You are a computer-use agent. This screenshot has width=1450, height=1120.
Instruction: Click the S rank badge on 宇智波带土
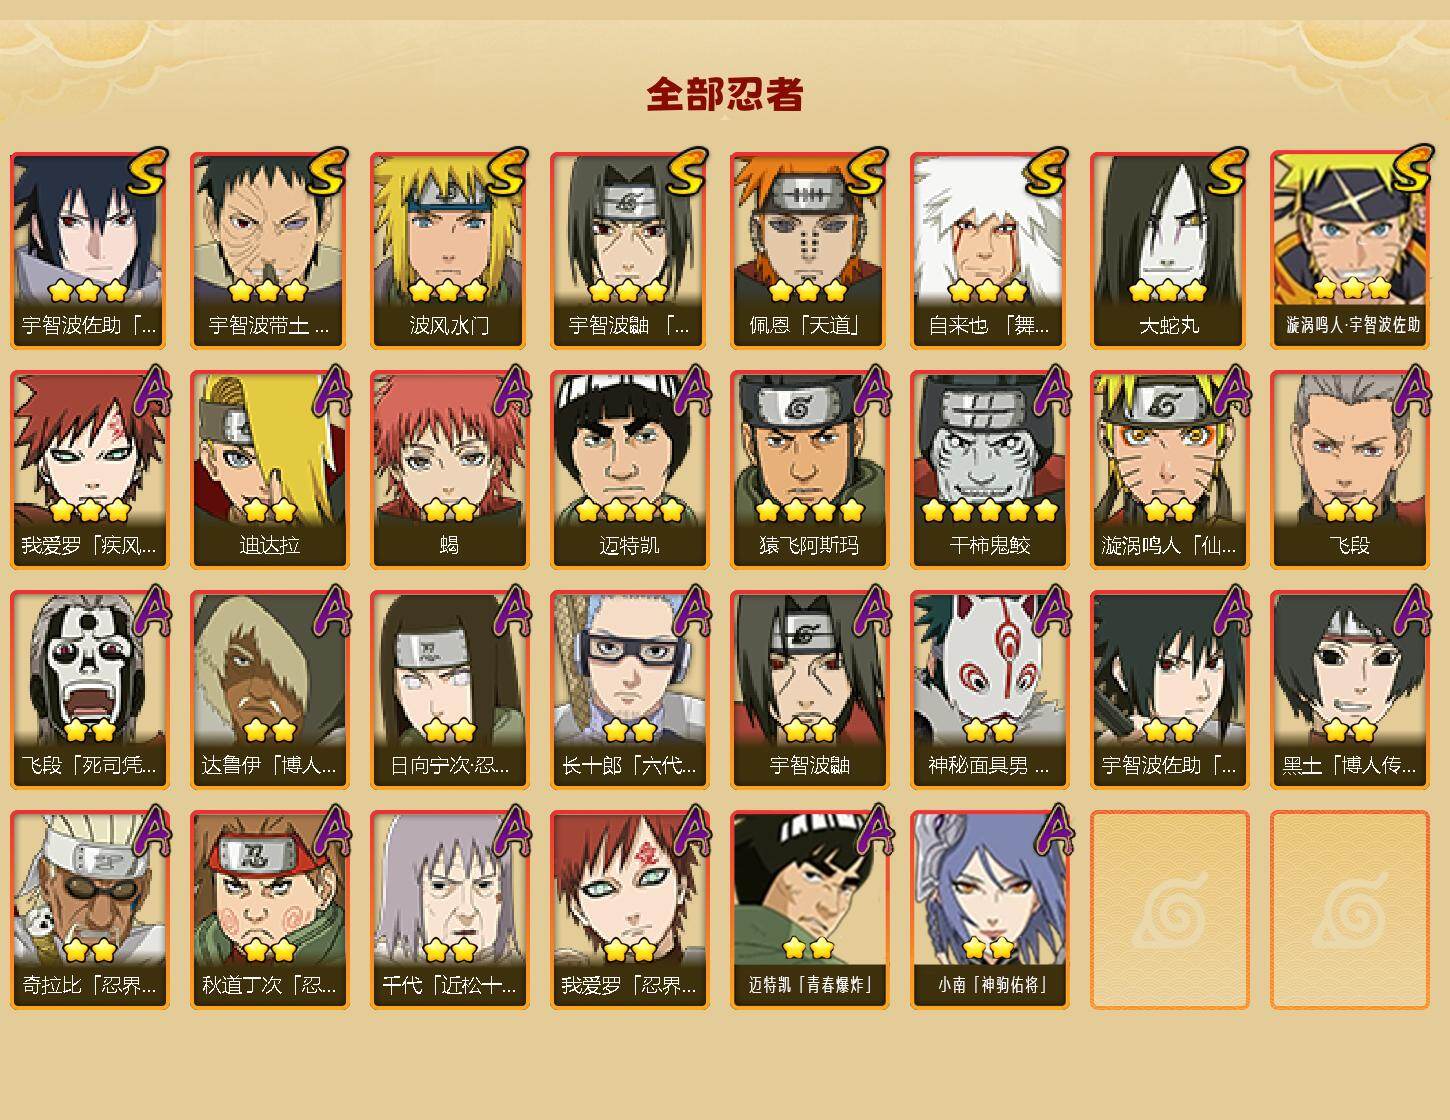[327, 171]
